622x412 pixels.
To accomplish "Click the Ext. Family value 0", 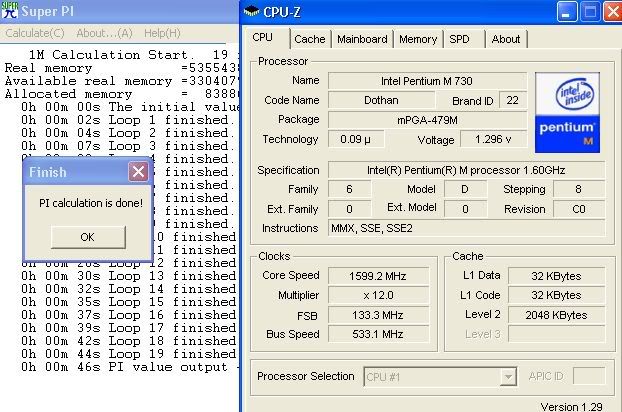I will [x=349, y=209].
